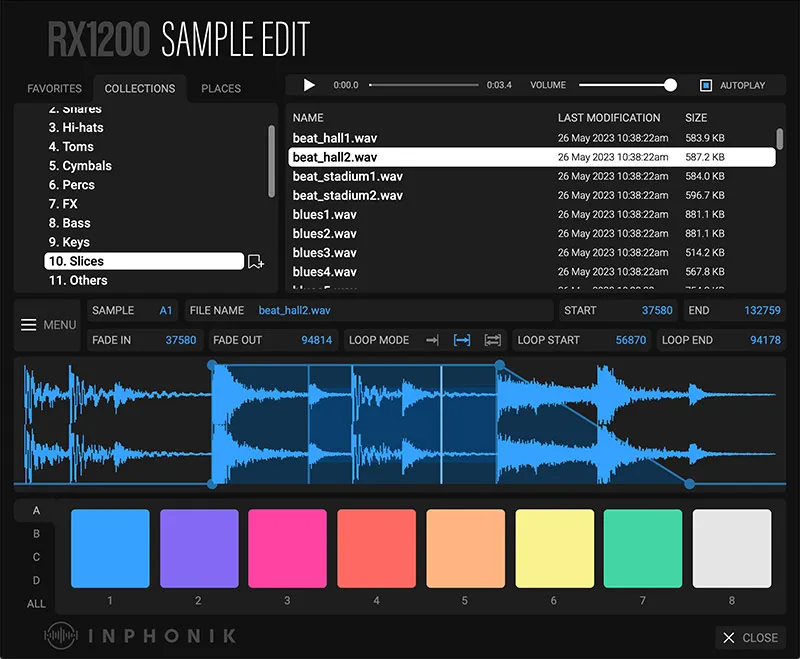Select the 4. Toms collection
Screen dimensions: 800x659
(x=71, y=147)
